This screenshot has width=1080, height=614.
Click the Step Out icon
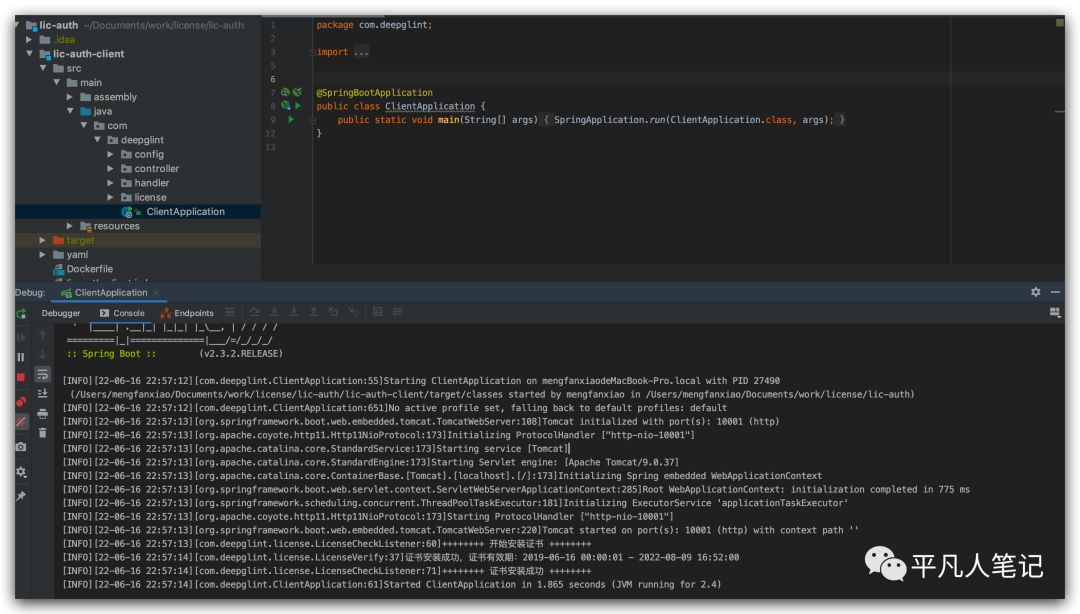click(x=313, y=312)
